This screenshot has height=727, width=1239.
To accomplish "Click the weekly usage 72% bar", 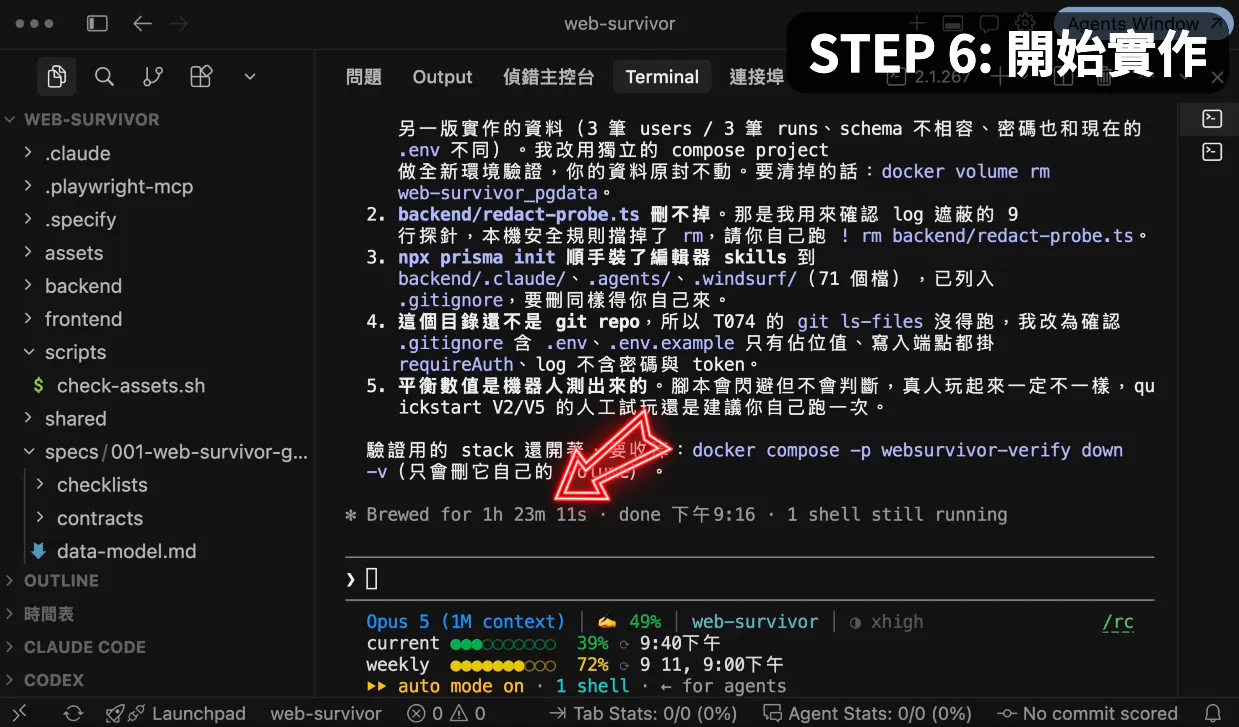I will tap(503, 665).
